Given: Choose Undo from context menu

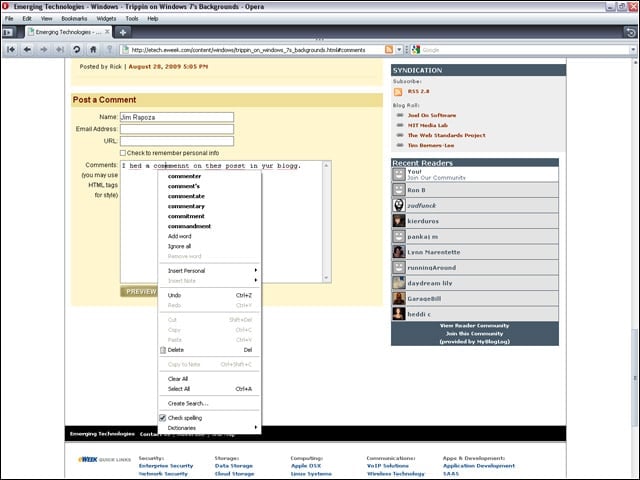Looking at the screenshot, I should 209,295.
